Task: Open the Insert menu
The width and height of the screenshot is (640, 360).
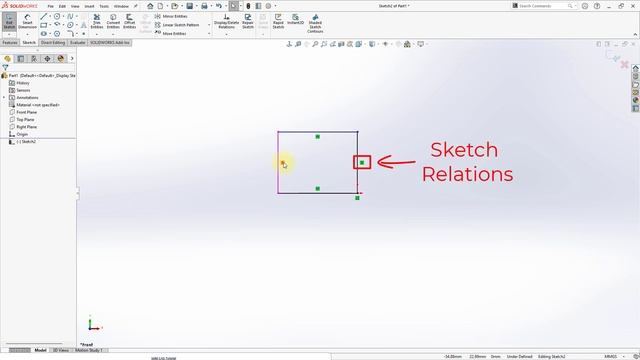Action: pyautogui.click(x=89, y=6)
